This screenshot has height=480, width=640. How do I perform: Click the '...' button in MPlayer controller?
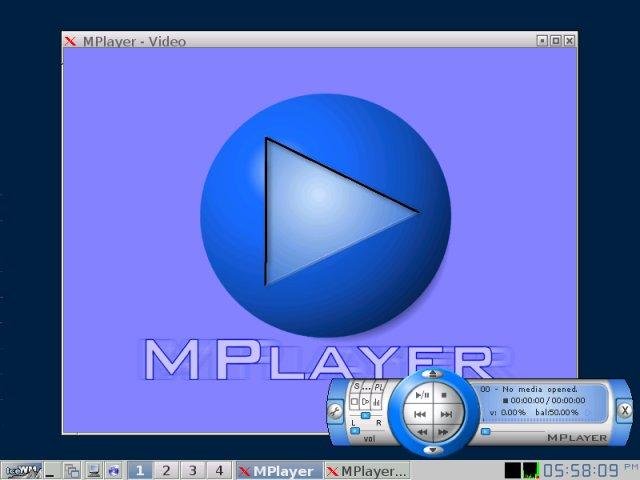pyautogui.click(x=367, y=387)
